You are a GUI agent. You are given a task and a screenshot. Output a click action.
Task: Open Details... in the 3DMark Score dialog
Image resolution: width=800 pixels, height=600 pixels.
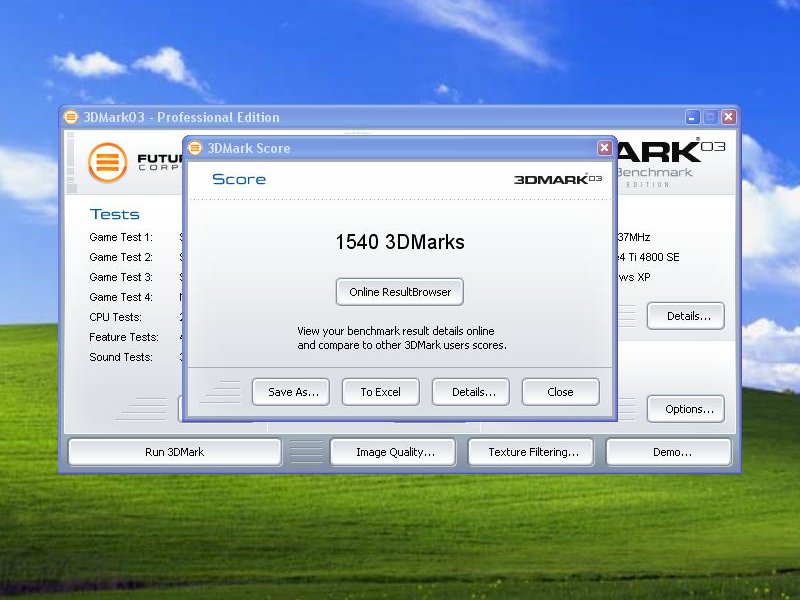tap(471, 392)
